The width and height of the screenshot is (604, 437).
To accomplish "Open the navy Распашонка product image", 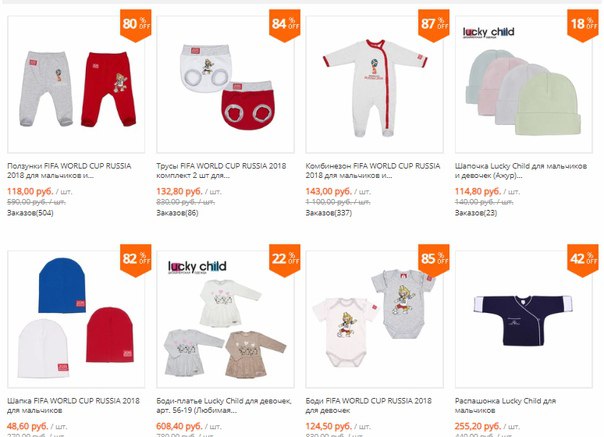I will tap(523, 319).
